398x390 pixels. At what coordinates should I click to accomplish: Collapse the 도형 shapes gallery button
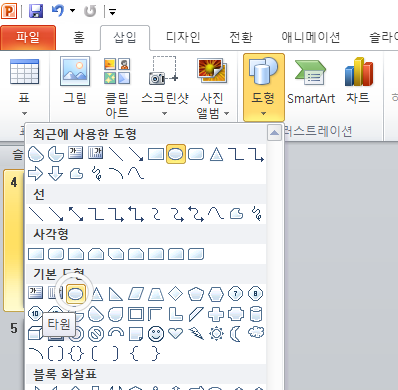[263, 87]
